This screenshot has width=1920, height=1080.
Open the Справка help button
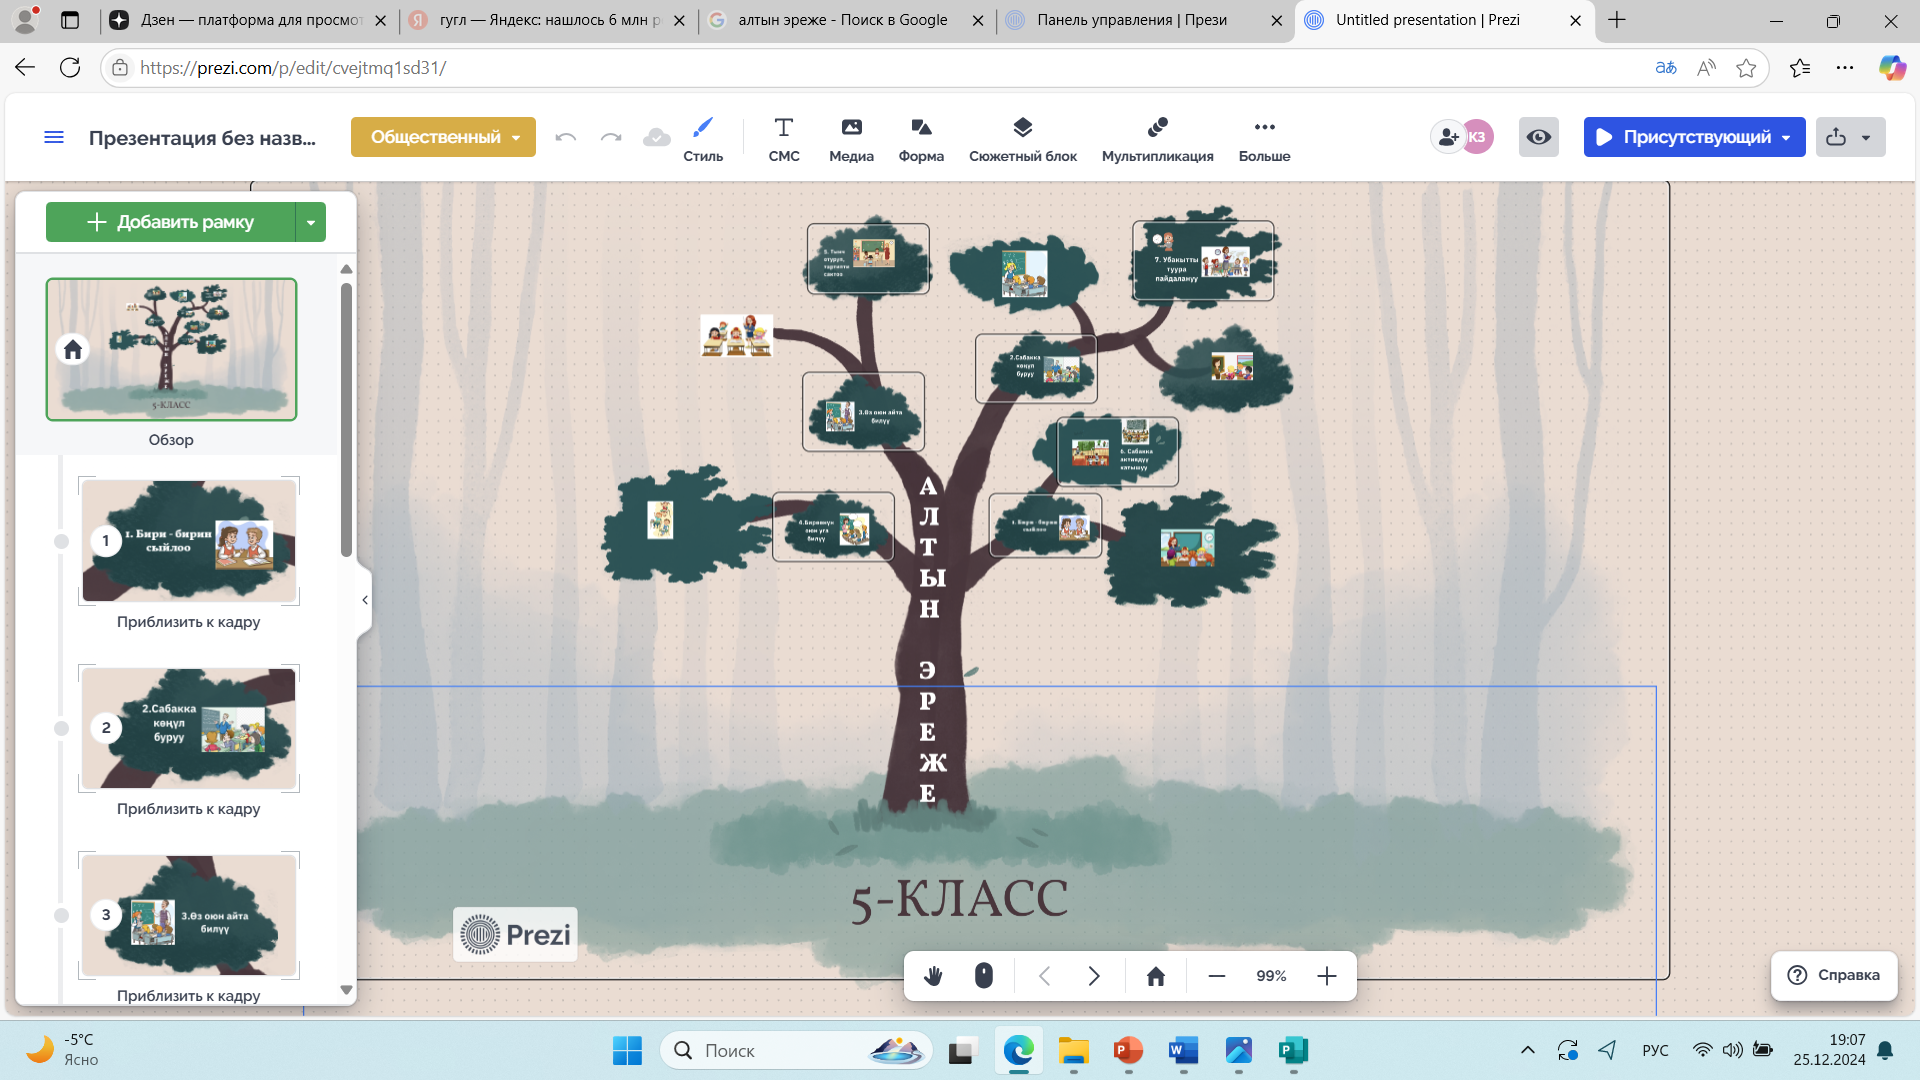coord(1834,975)
